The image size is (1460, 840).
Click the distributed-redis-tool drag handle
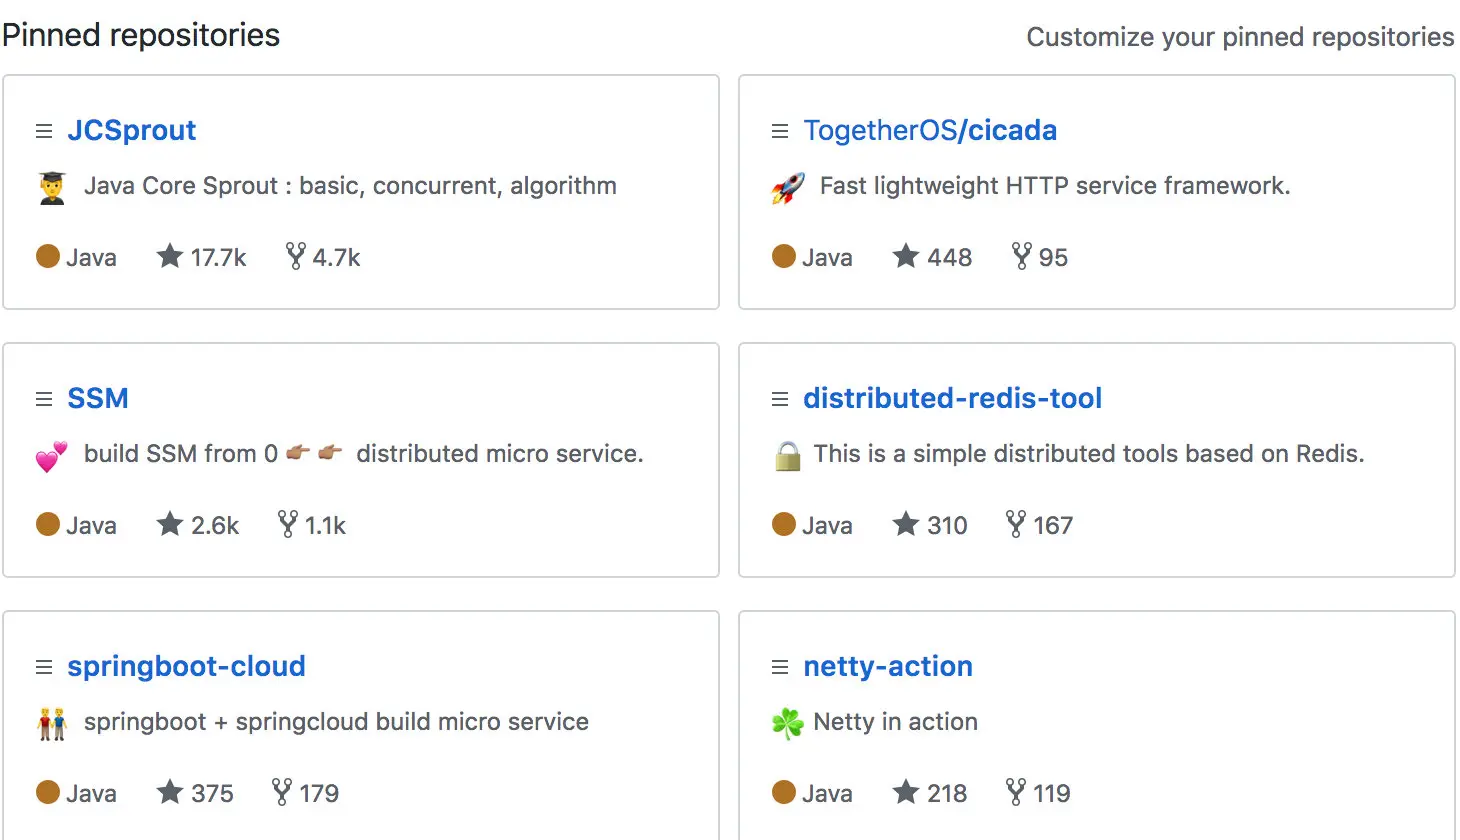pyautogui.click(x=780, y=399)
